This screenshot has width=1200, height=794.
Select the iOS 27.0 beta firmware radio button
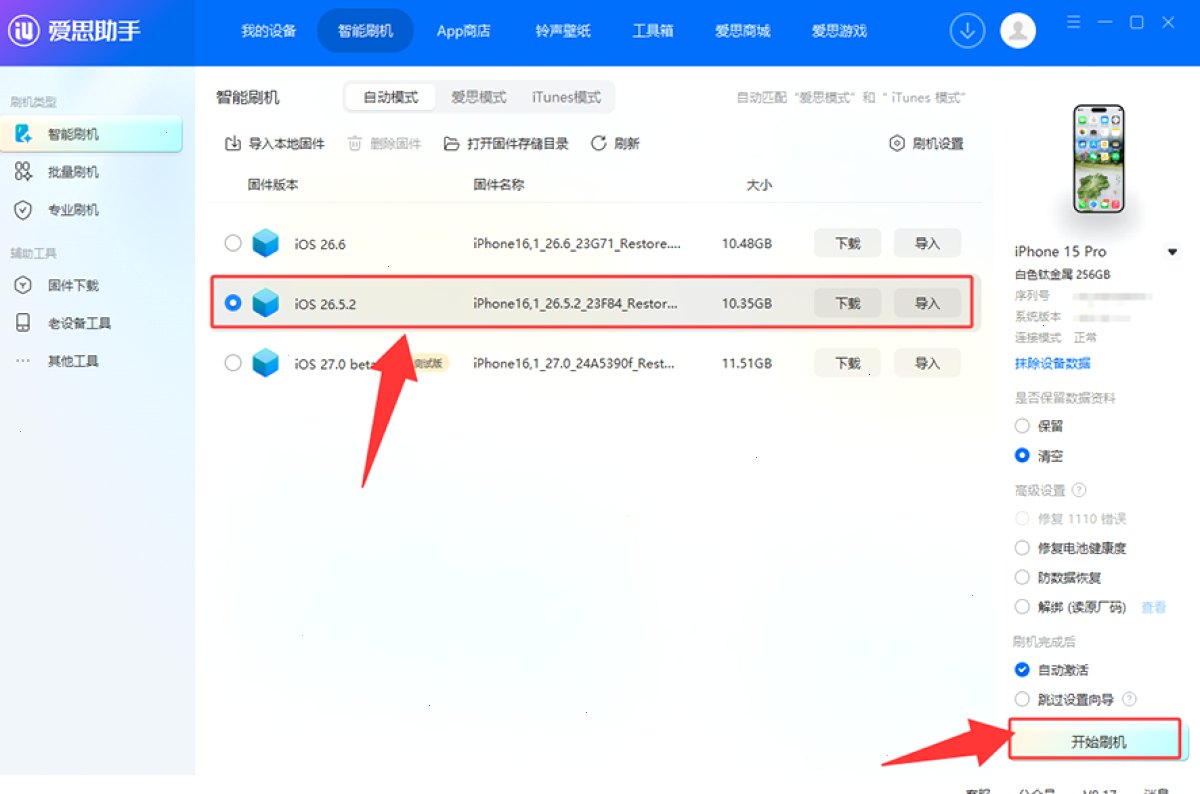click(233, 363)
